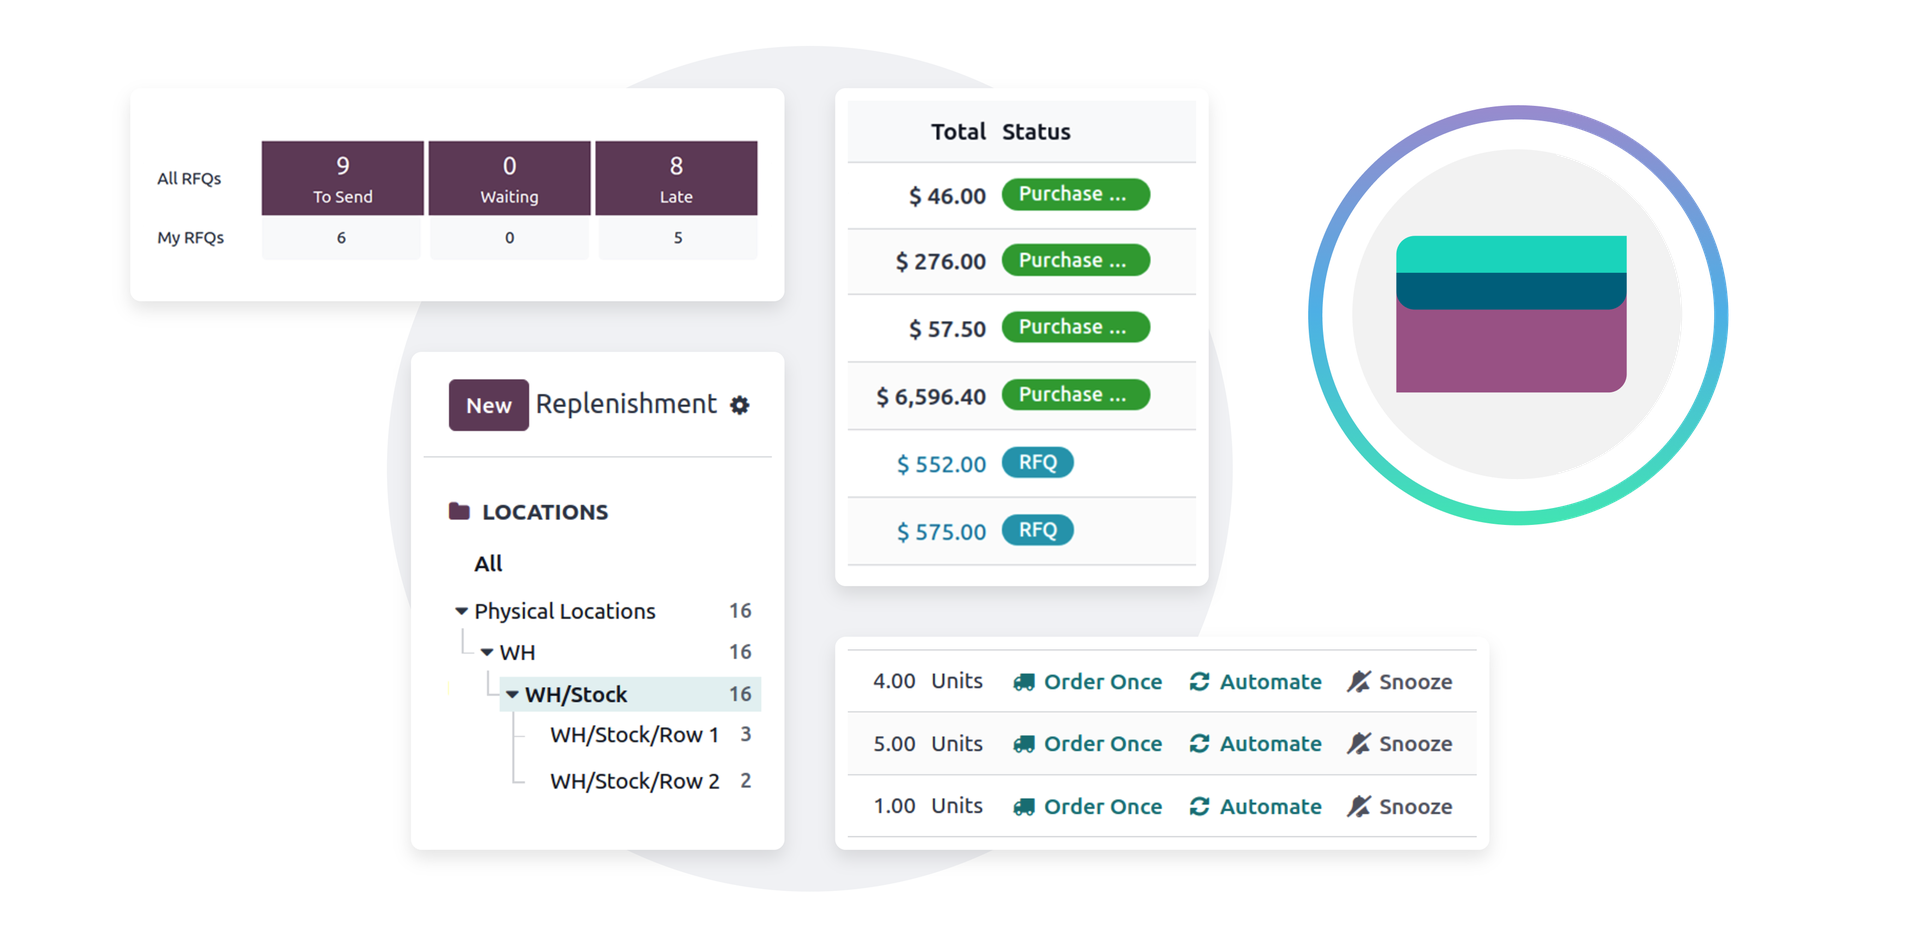
Task: Click the Automate refresh icon in the 5.00 Units row
Action: click(x=1199, y=744)
